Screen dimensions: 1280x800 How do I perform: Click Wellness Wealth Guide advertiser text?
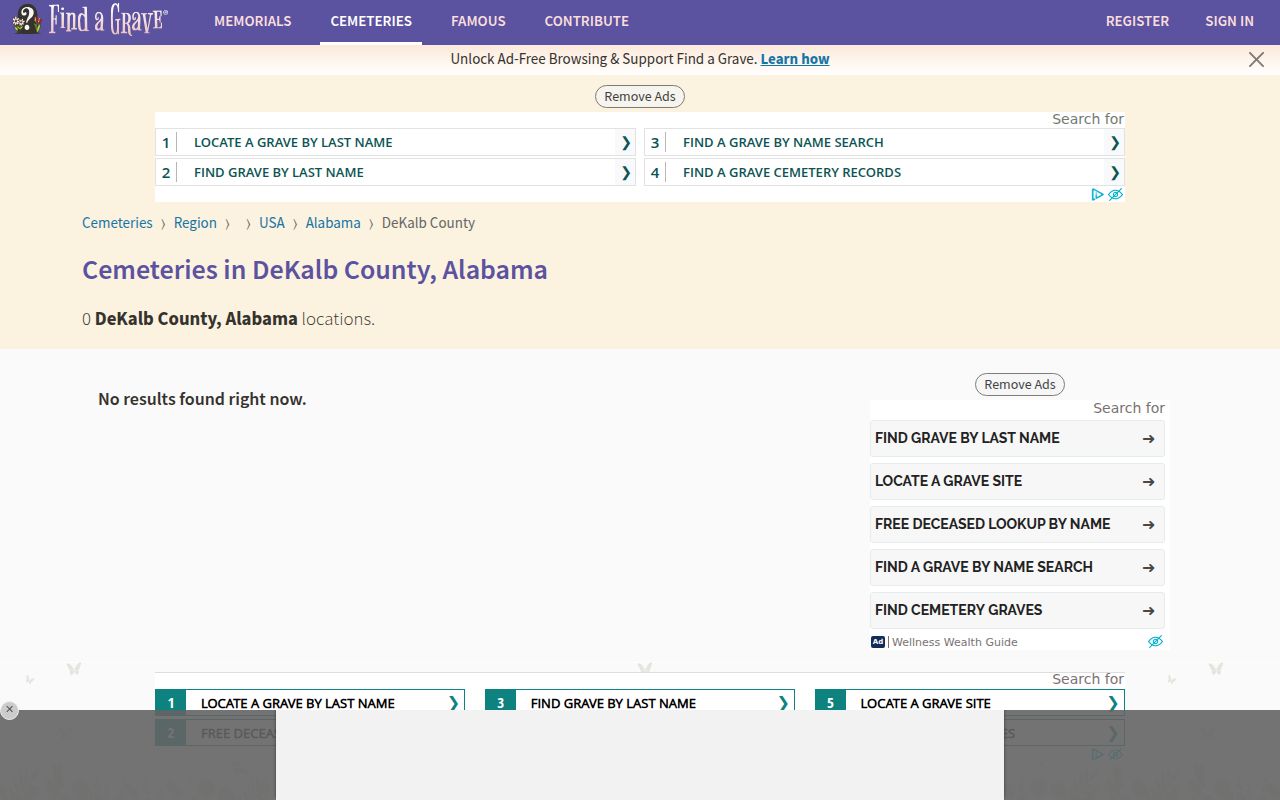[x=954, y=642]
